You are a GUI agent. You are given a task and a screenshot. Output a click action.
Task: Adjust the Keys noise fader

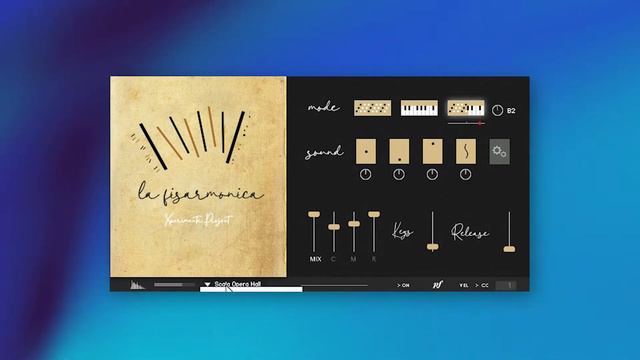coord(433,247)
